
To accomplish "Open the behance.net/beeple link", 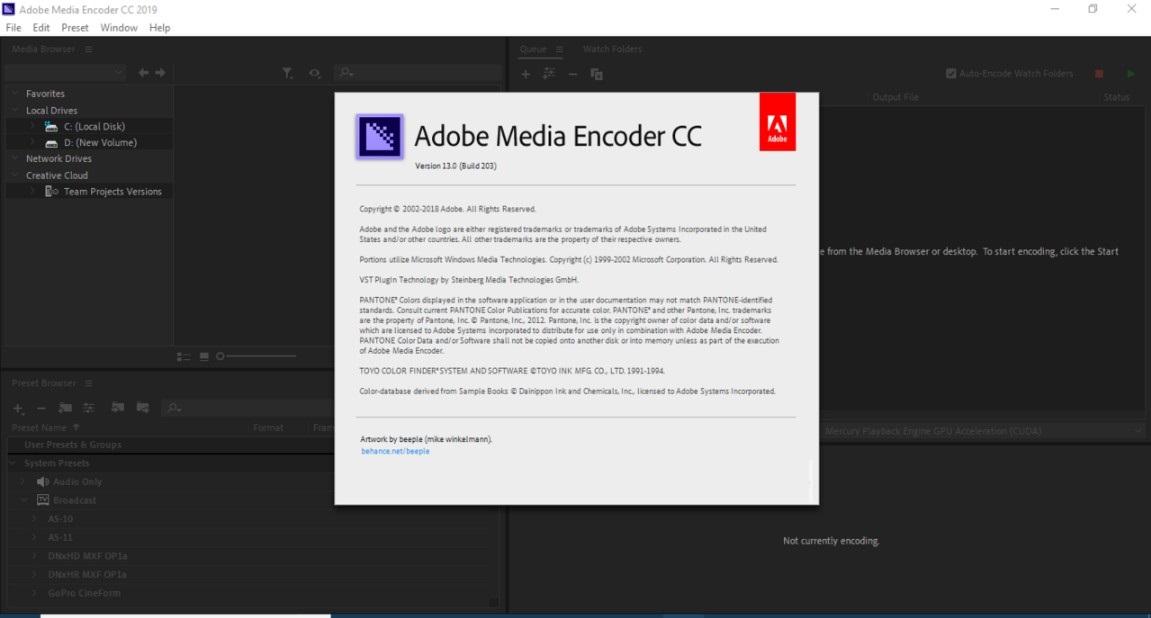I will coord(395,451).
